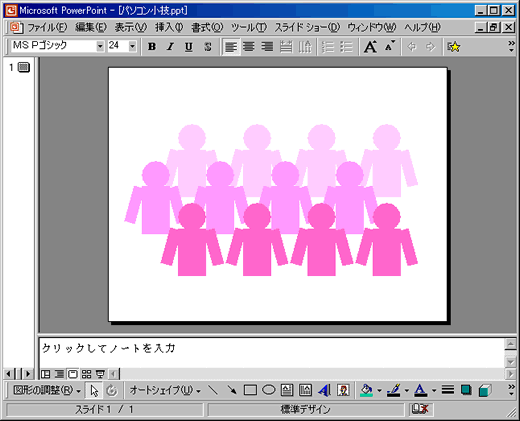Open 3-D settings icon
The height and width of the screenshot is (421, 520).
pos(485,390)
